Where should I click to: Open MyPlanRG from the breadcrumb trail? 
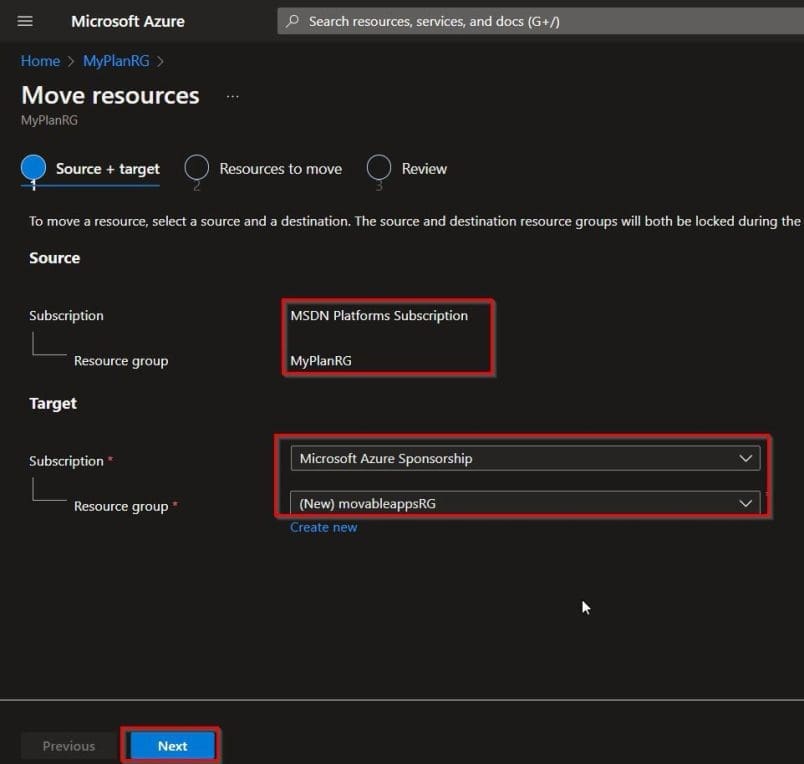click(115, 61)
